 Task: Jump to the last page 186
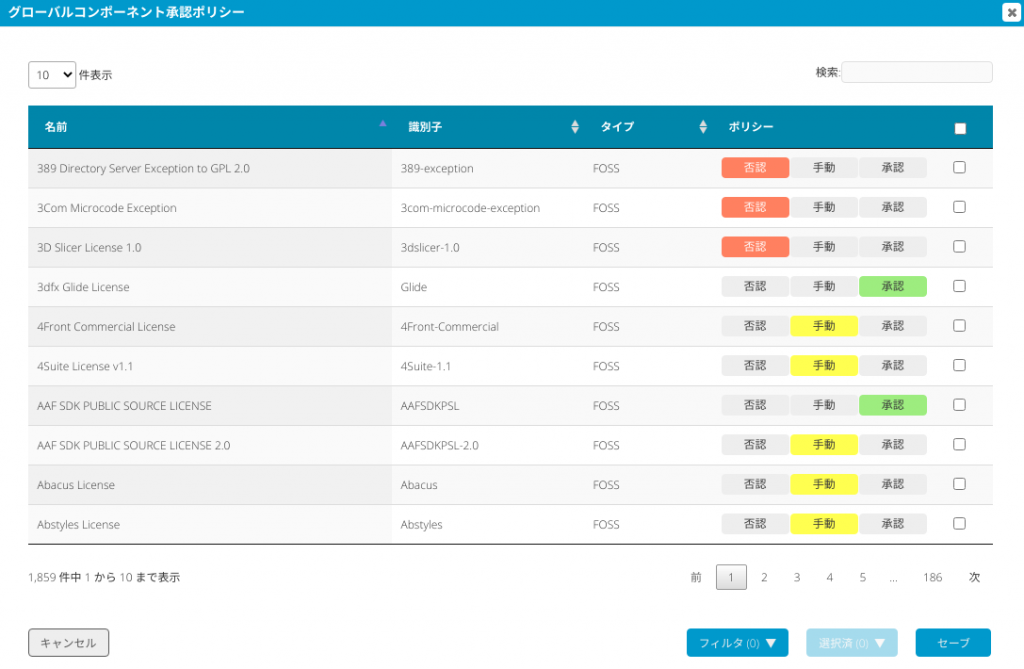point(932,577)
